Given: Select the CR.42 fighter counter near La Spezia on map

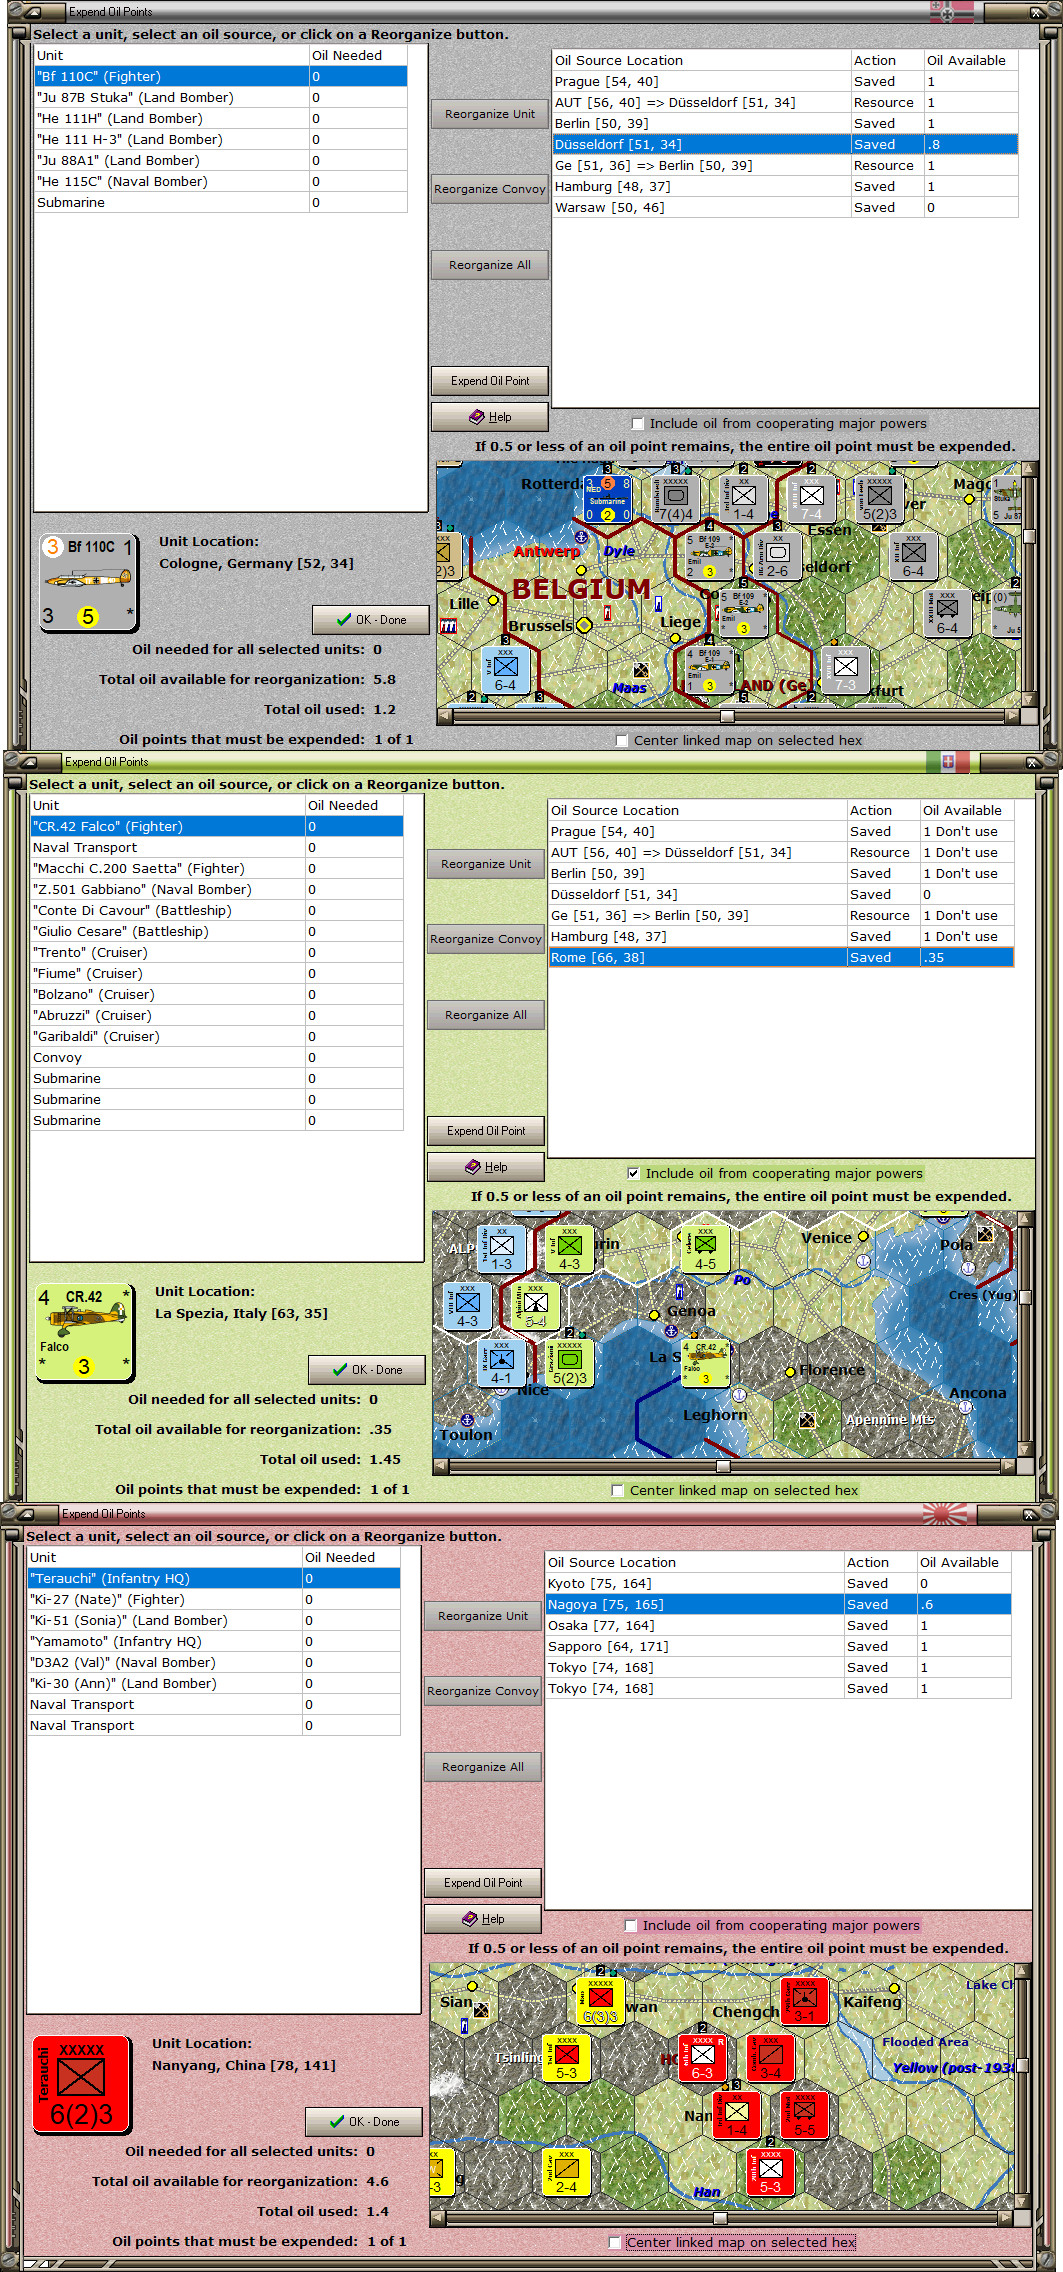Looking at the screenshot, I should (x=705, y=1363).
